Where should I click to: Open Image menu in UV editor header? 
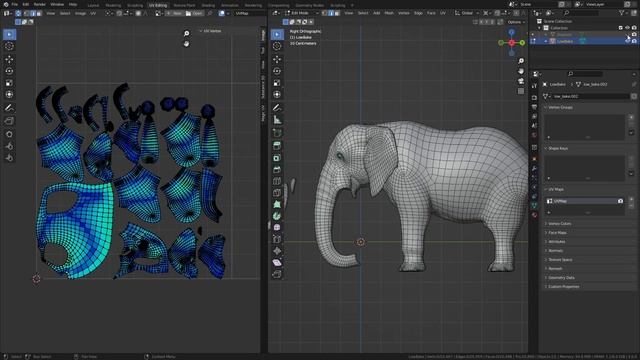80,13
